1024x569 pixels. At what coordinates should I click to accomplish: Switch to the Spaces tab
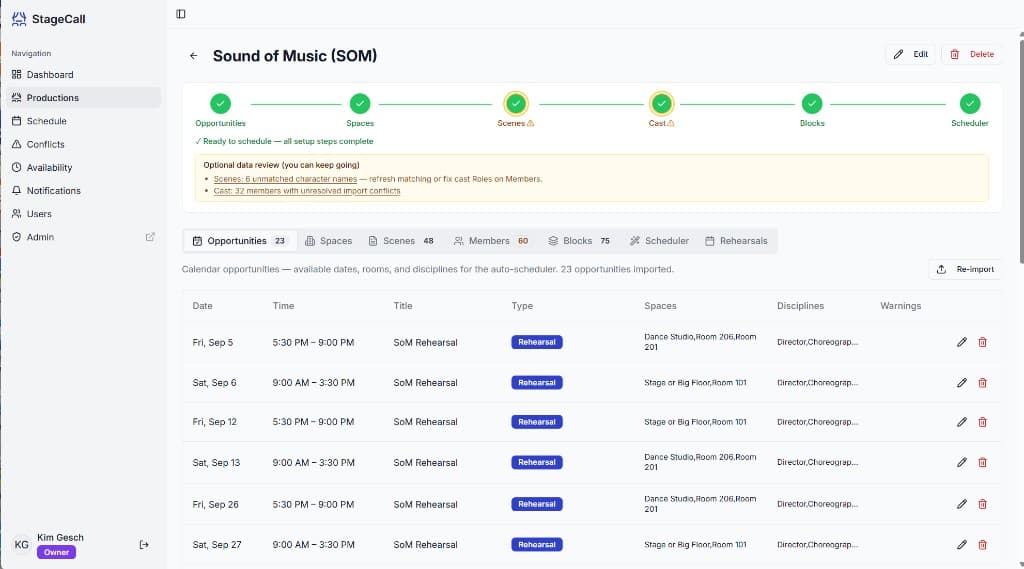[328, 241]
